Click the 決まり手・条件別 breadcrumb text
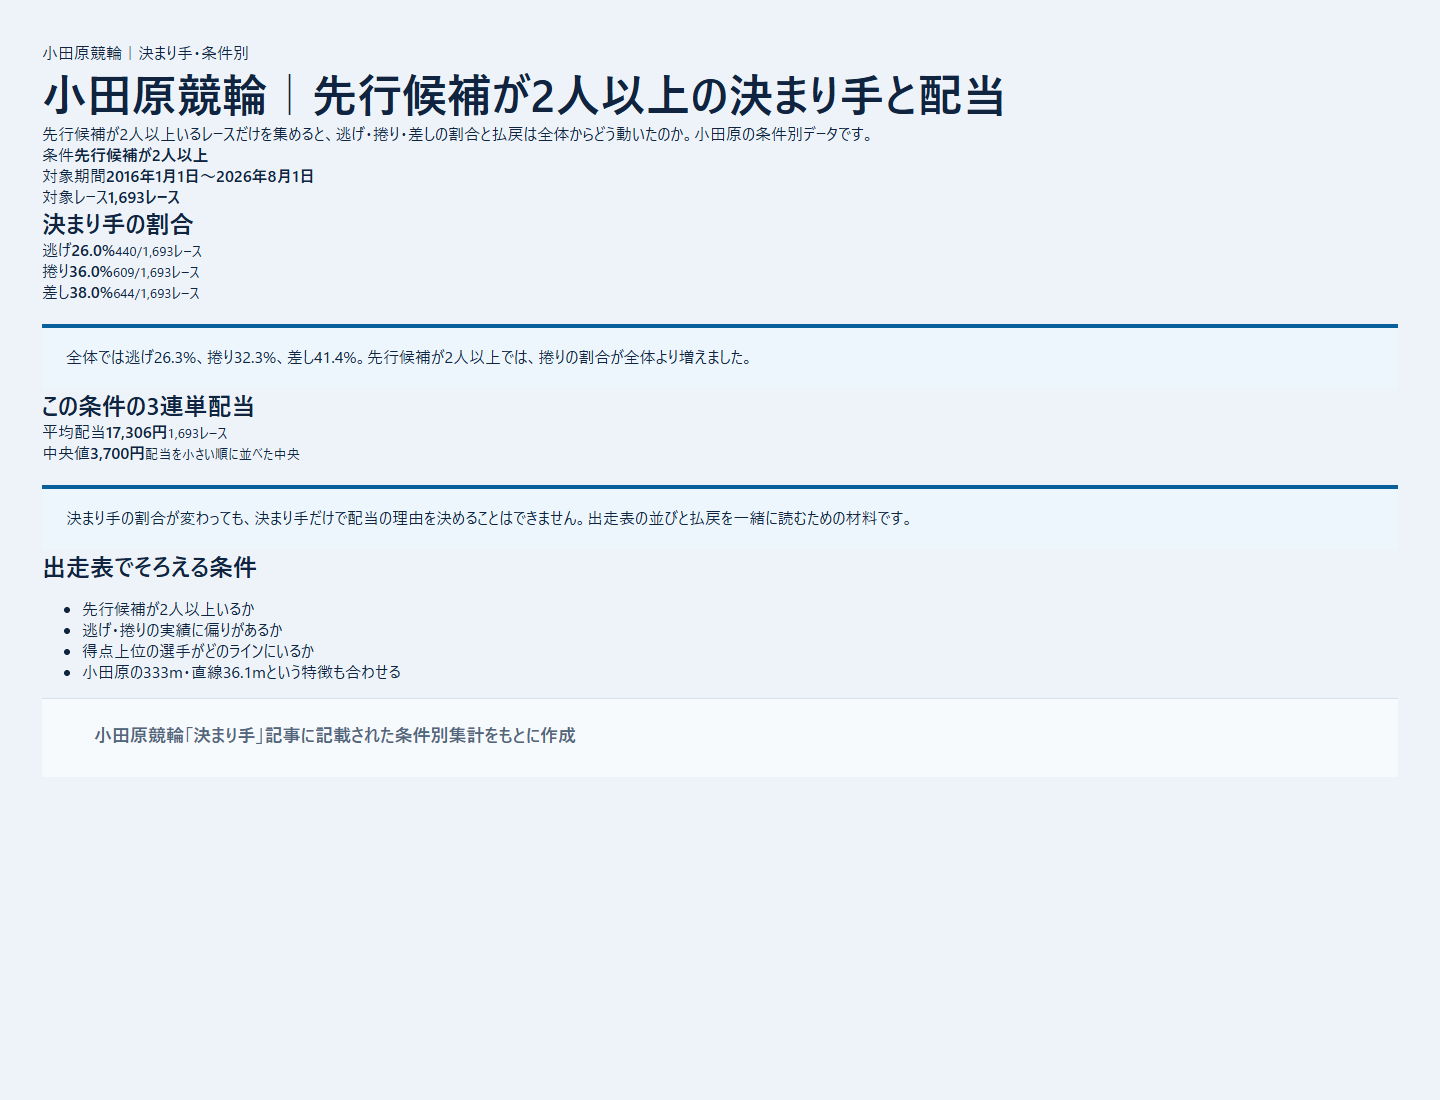Viewport: 1440px width, 1100px height. pyautogui.click(x=193, y=53)
